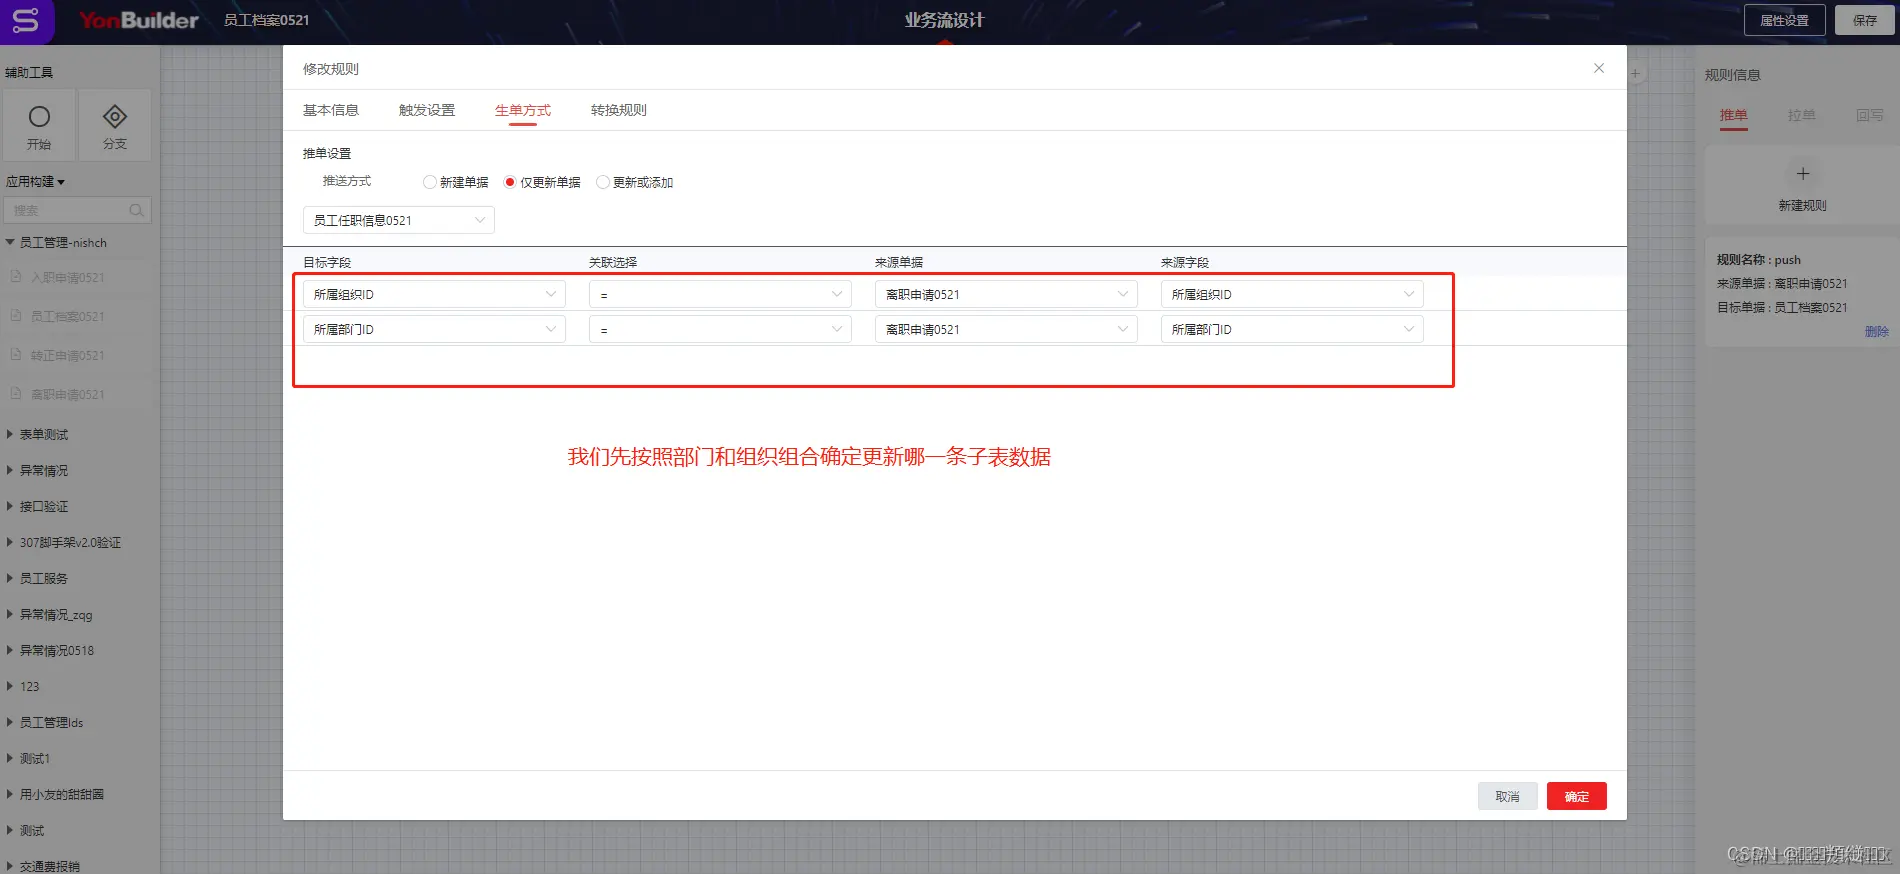Expand the 异常情况_zqg tree node
Screen dimensions: 1900x874
click(x=10, y=614)
